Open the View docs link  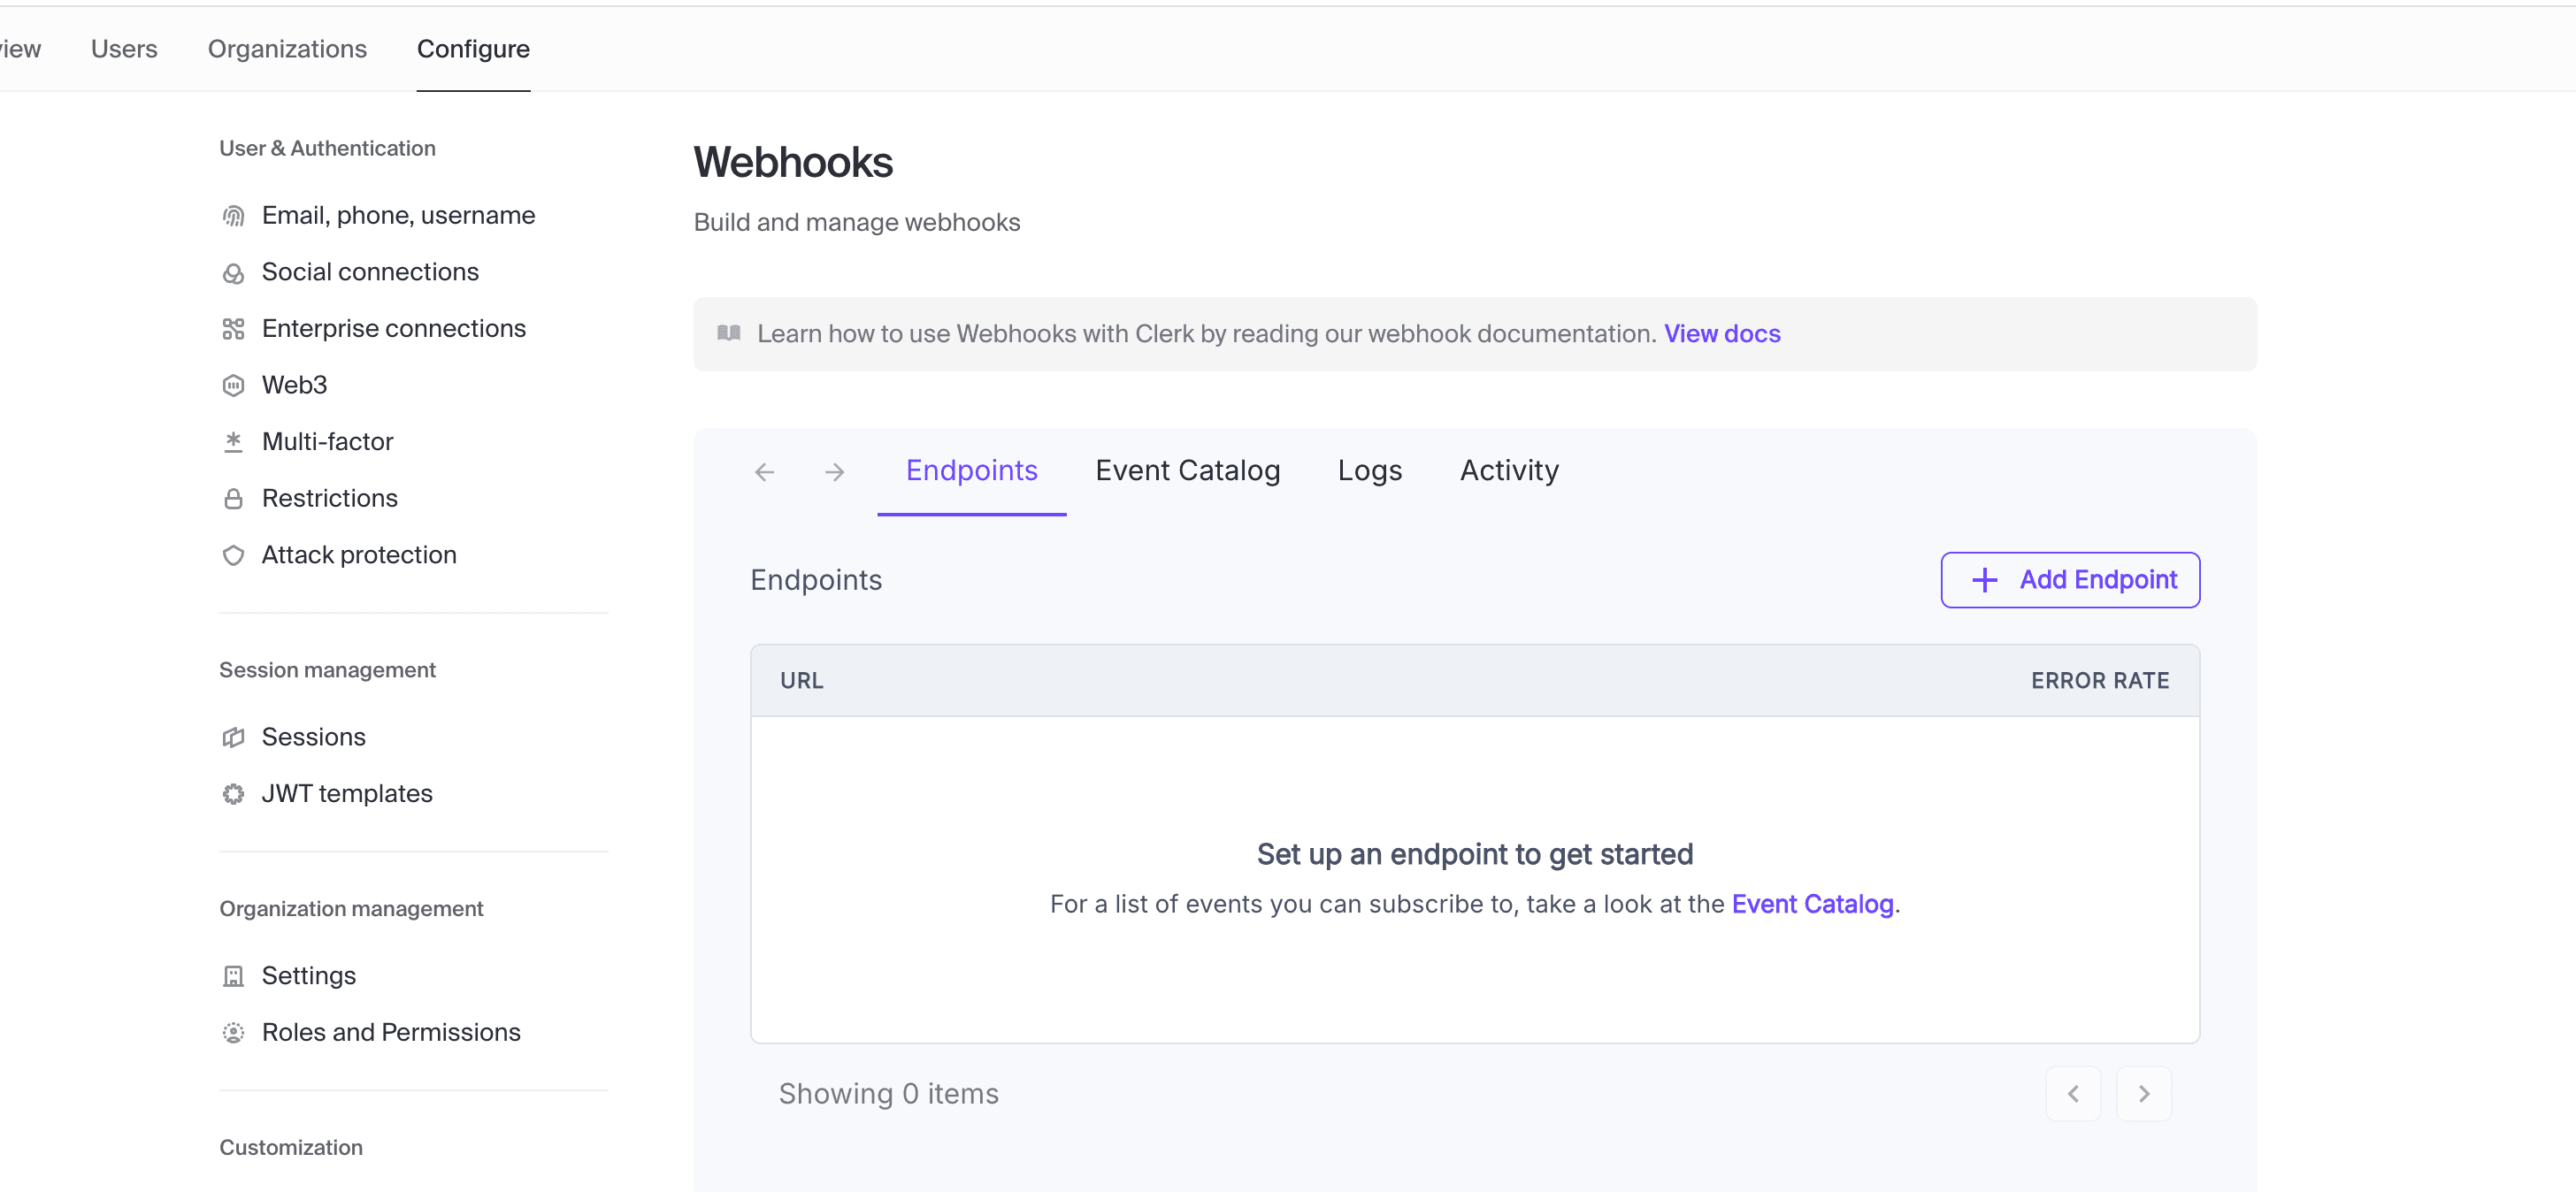[1722, 333]
